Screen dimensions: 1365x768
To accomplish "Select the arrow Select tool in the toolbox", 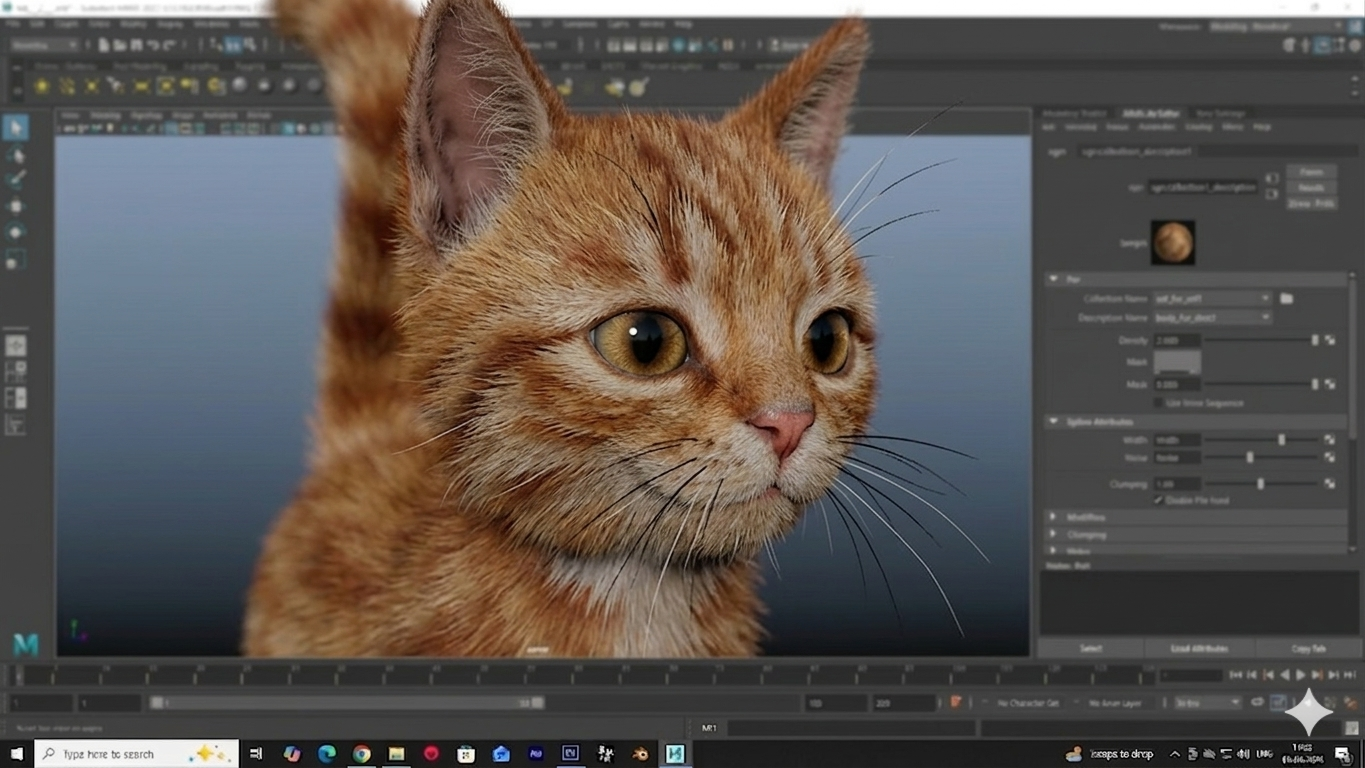I will pyautogui.click(x=15, y=127).
